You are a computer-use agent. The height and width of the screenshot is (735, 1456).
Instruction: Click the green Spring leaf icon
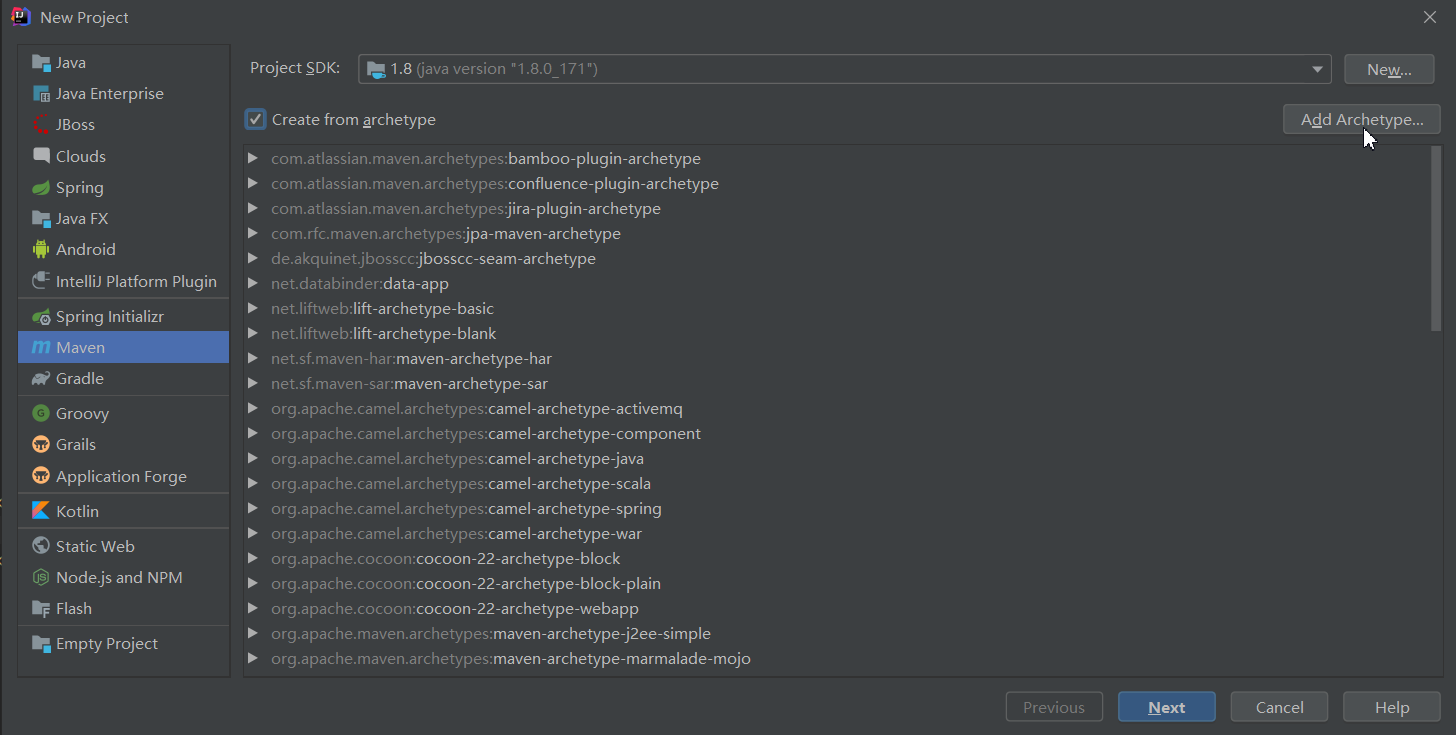[x=41, y=187]
